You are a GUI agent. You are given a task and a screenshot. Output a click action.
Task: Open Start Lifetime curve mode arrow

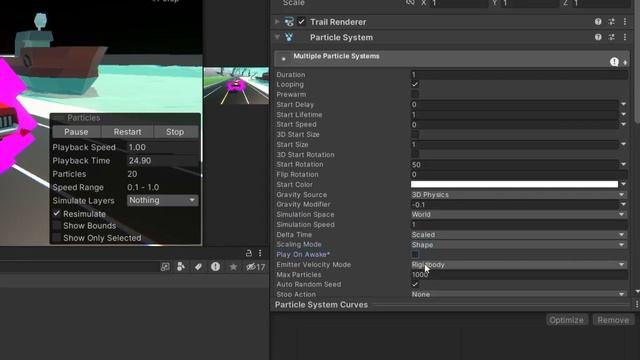[x=623, y=114]
